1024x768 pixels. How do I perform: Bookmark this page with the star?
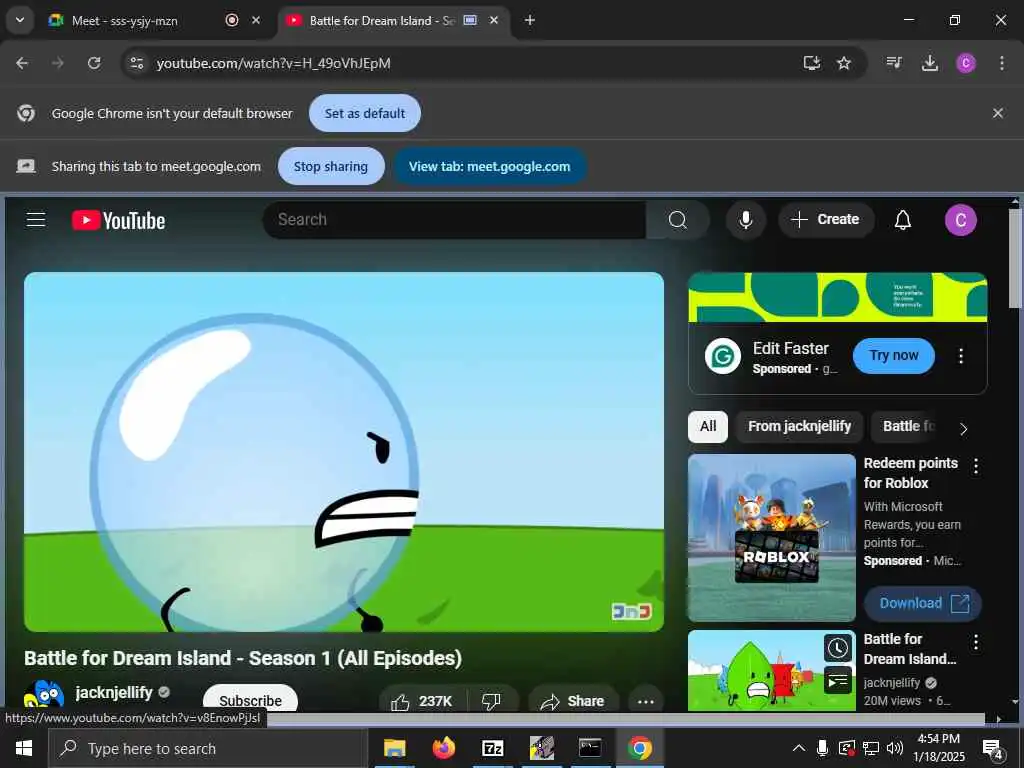[844, 63]
